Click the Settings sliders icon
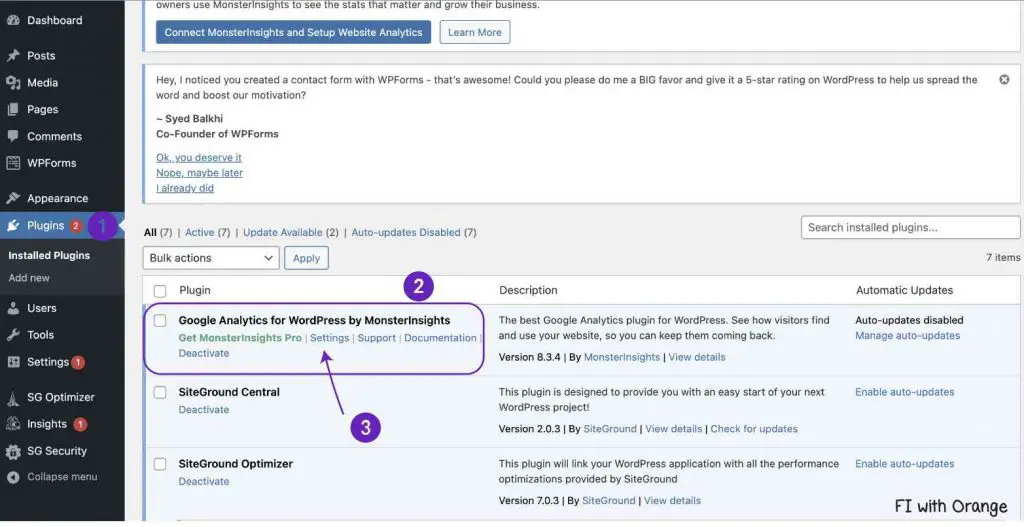1024x527 pixels. 13,362
